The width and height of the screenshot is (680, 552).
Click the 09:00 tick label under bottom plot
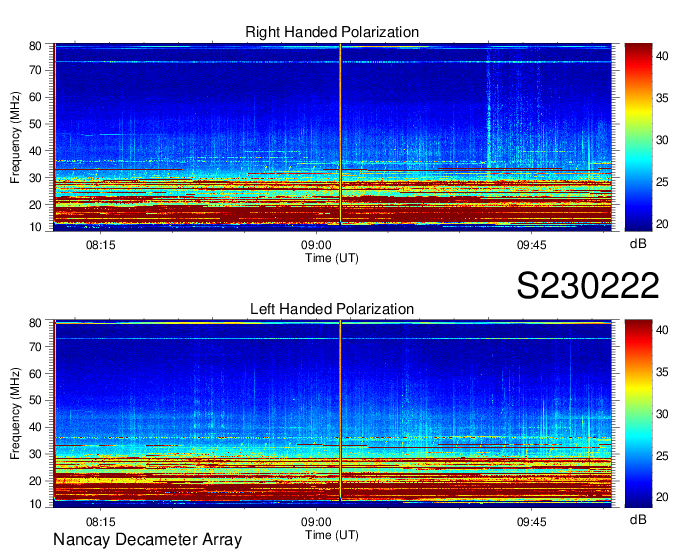coord(316,522)
